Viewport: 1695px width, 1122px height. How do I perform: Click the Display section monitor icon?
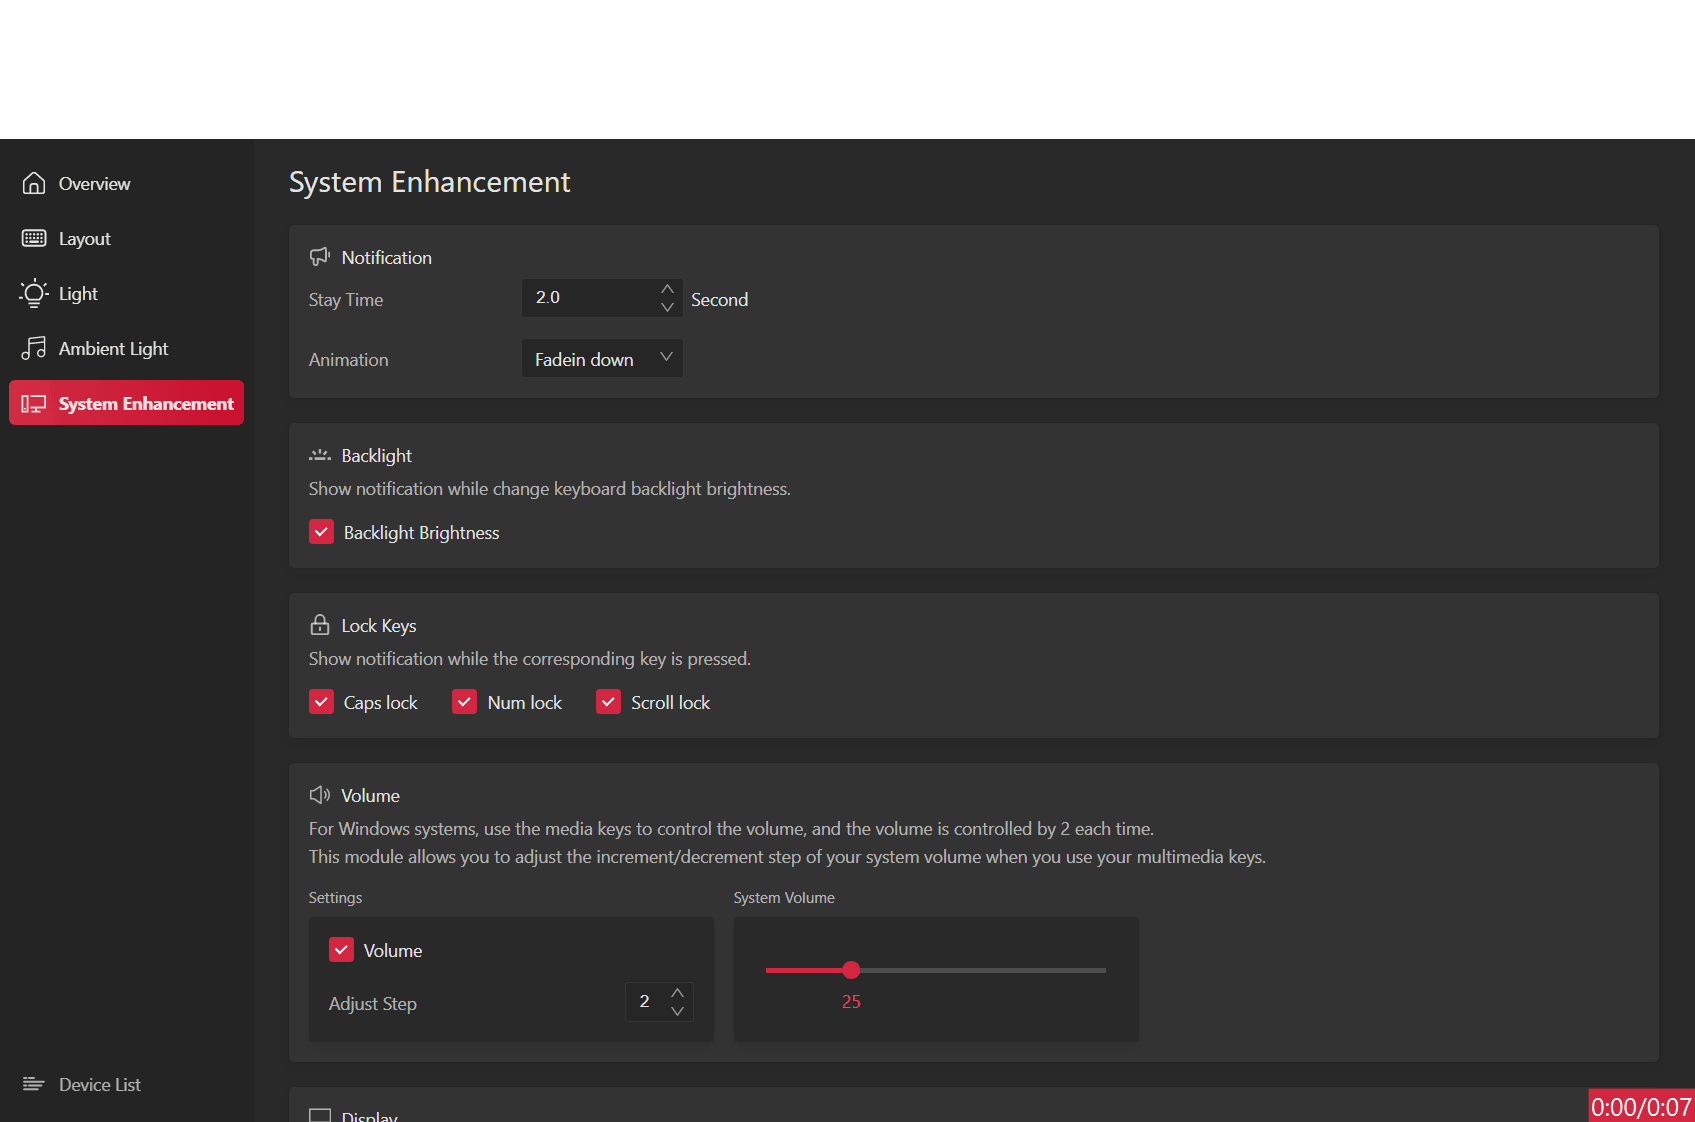tap(320, 1115)
